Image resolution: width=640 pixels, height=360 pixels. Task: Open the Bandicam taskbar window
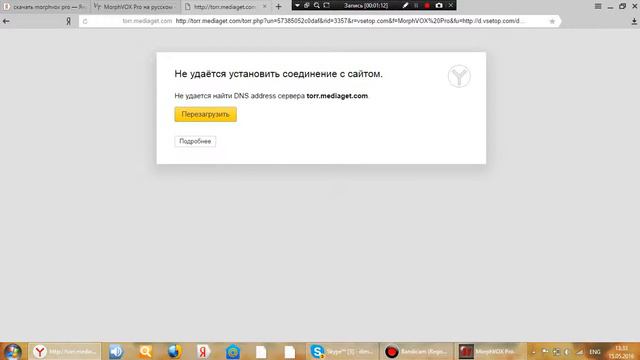416,351
